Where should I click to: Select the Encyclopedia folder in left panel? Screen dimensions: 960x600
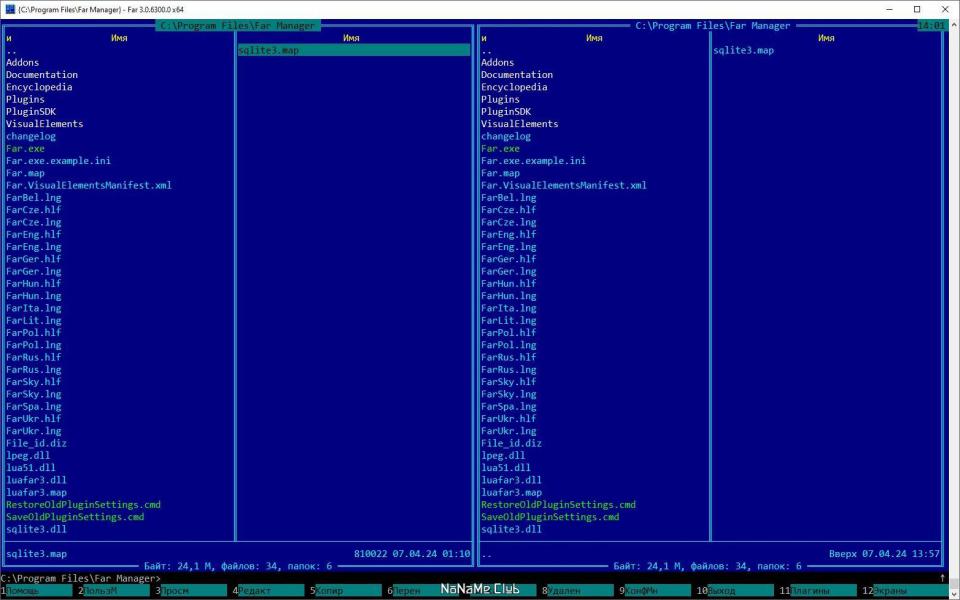(x=39, y=87)
